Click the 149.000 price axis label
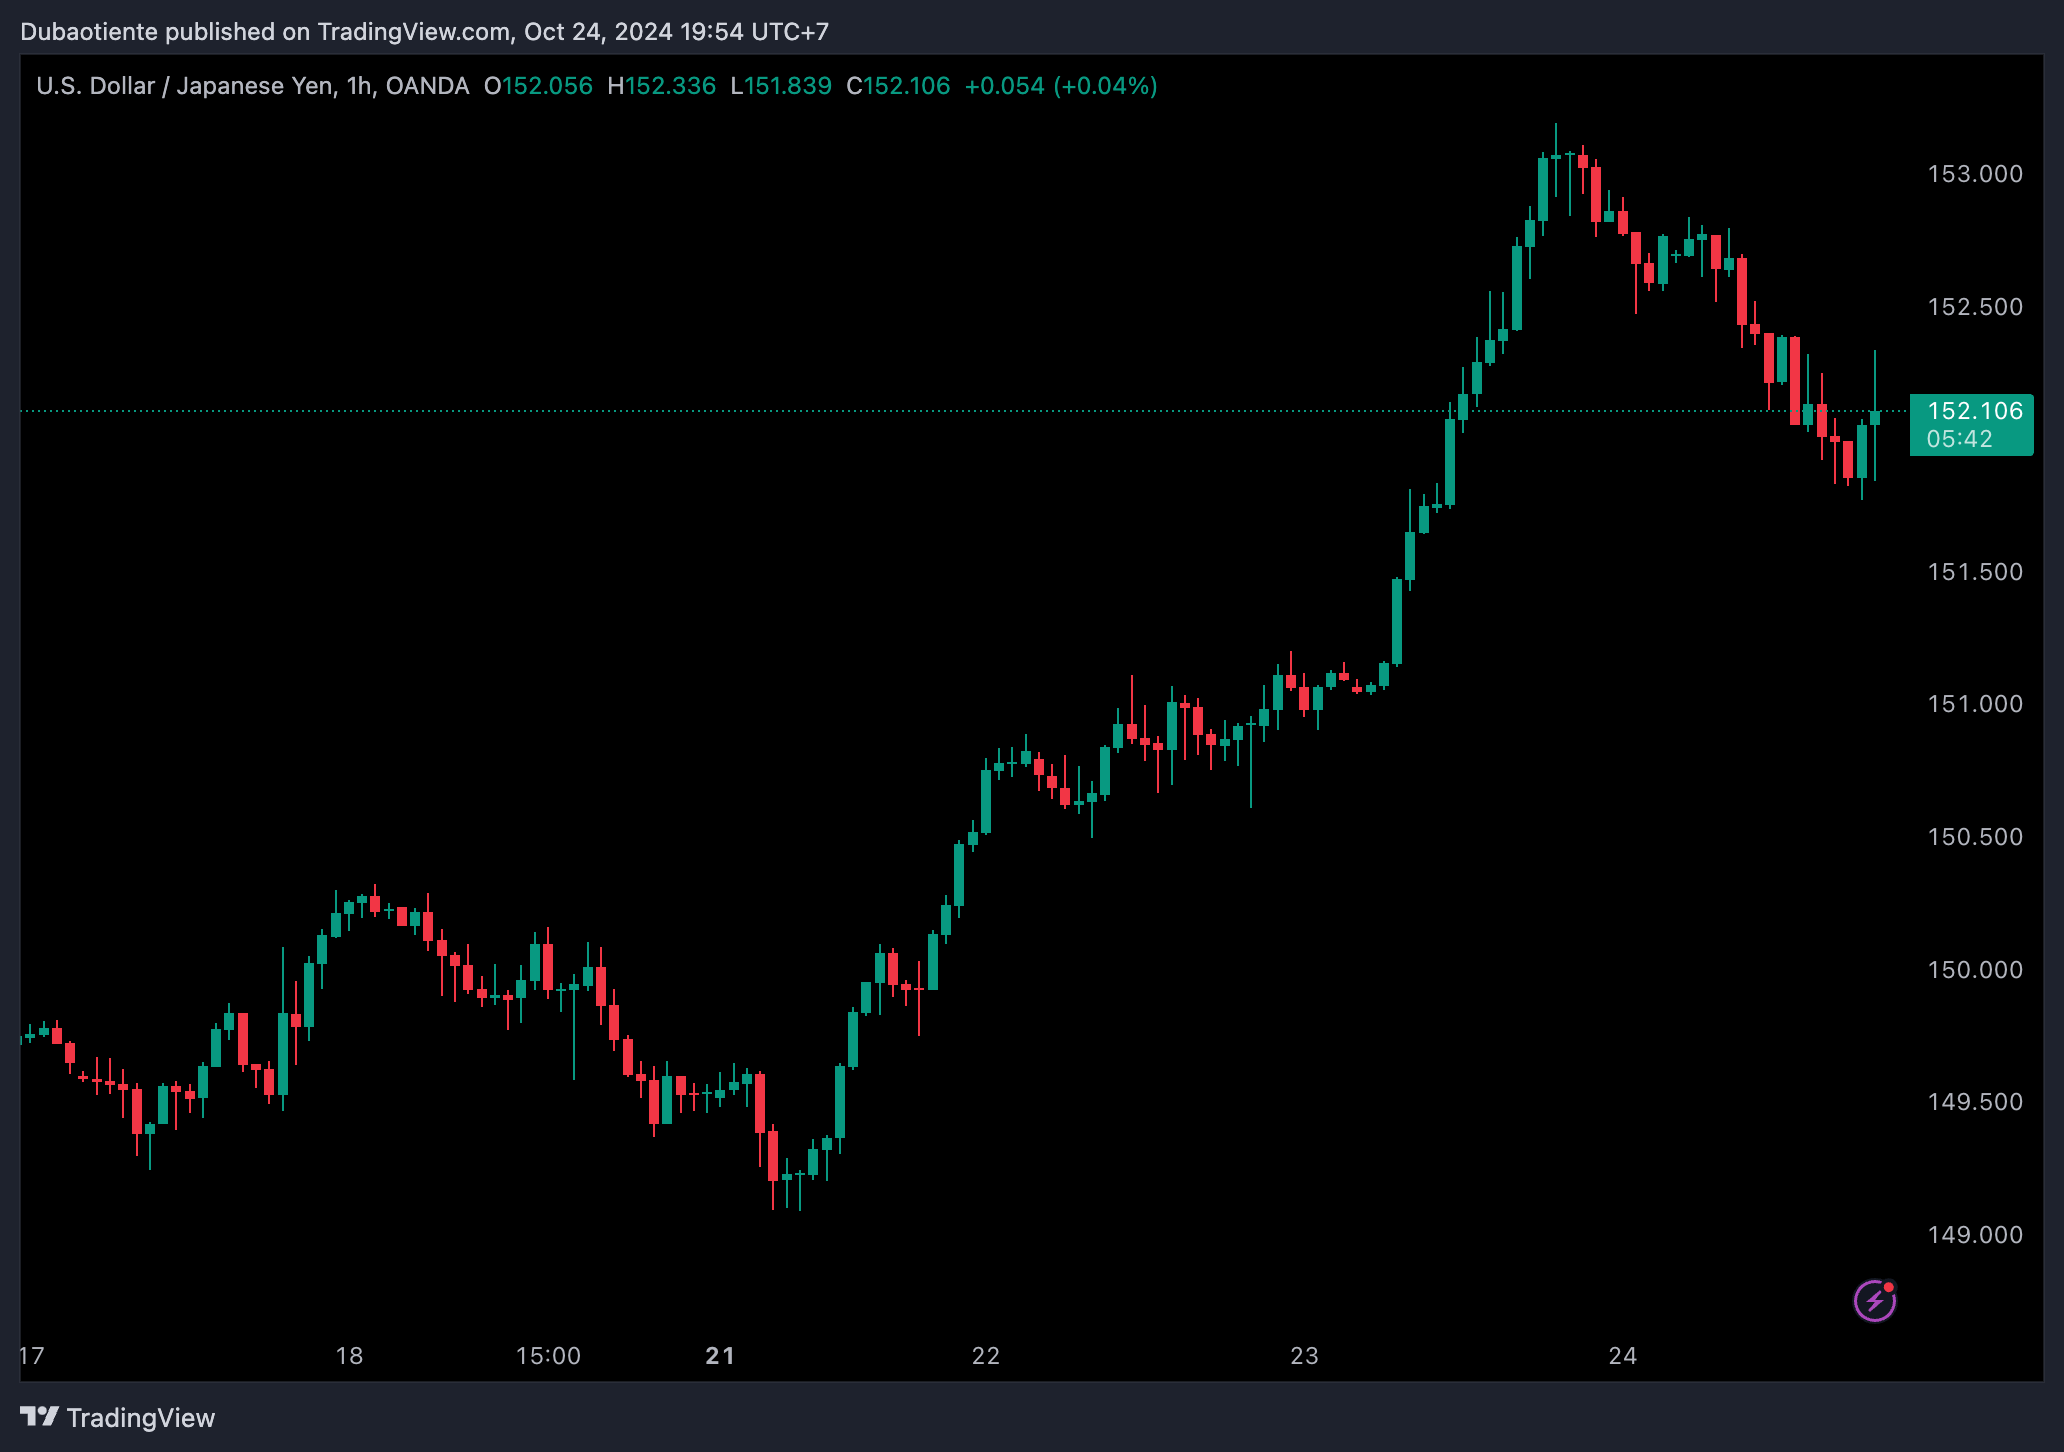 click(1975, 1235)
